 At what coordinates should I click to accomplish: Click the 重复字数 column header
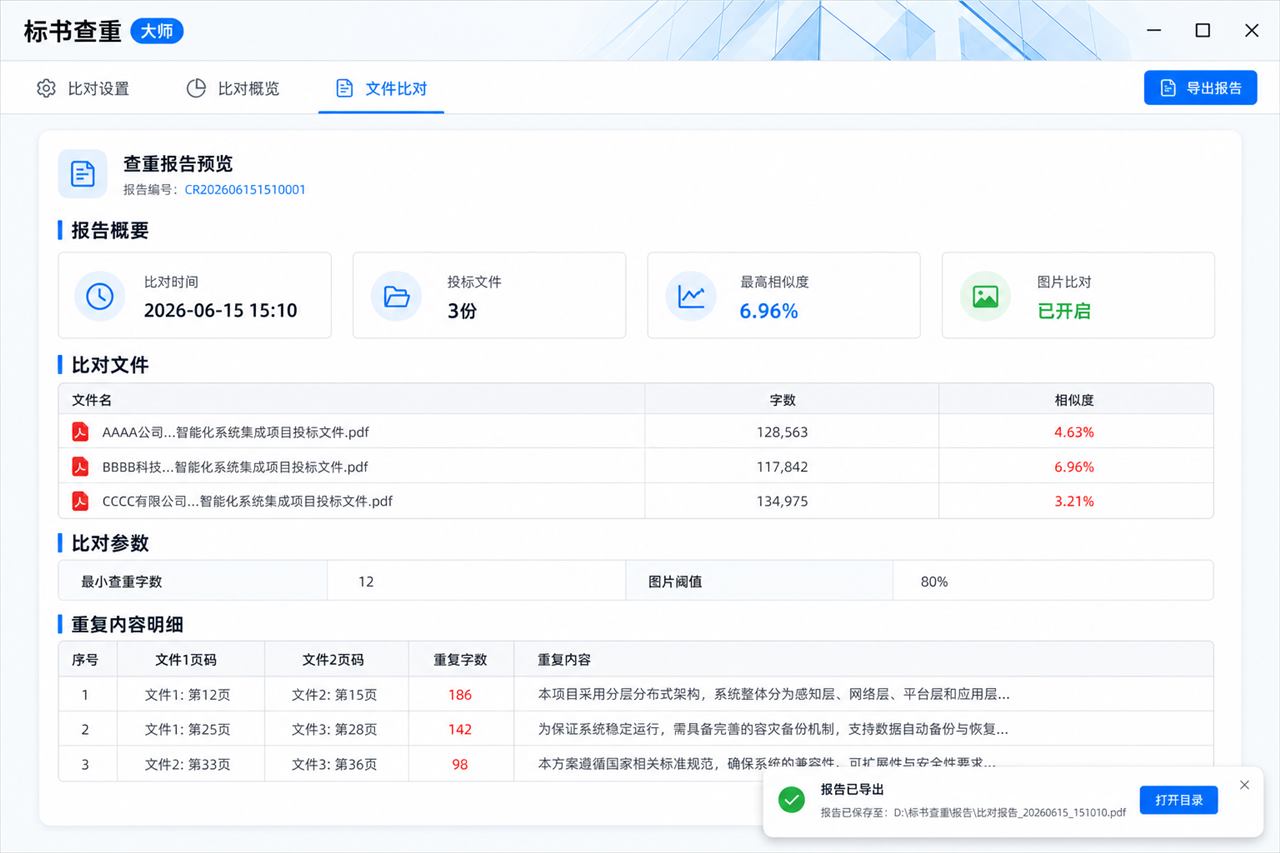click(x=460, y=660)
